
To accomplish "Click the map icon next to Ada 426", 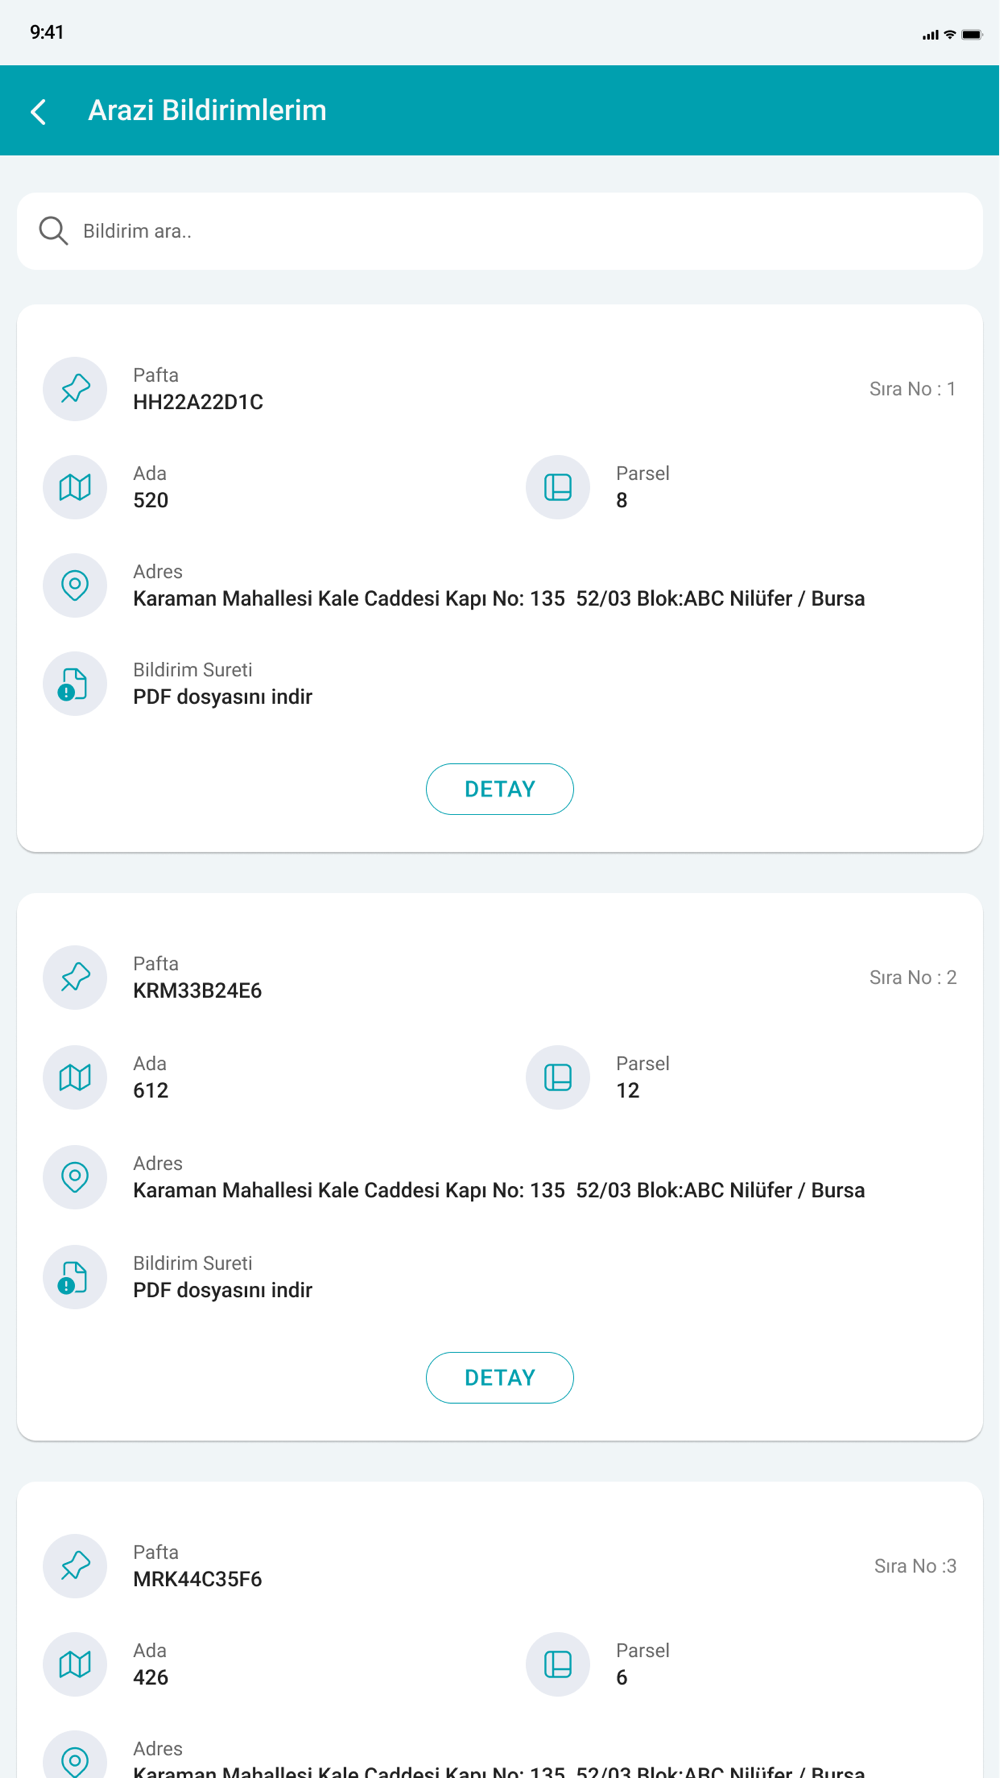I will 75,1664.
